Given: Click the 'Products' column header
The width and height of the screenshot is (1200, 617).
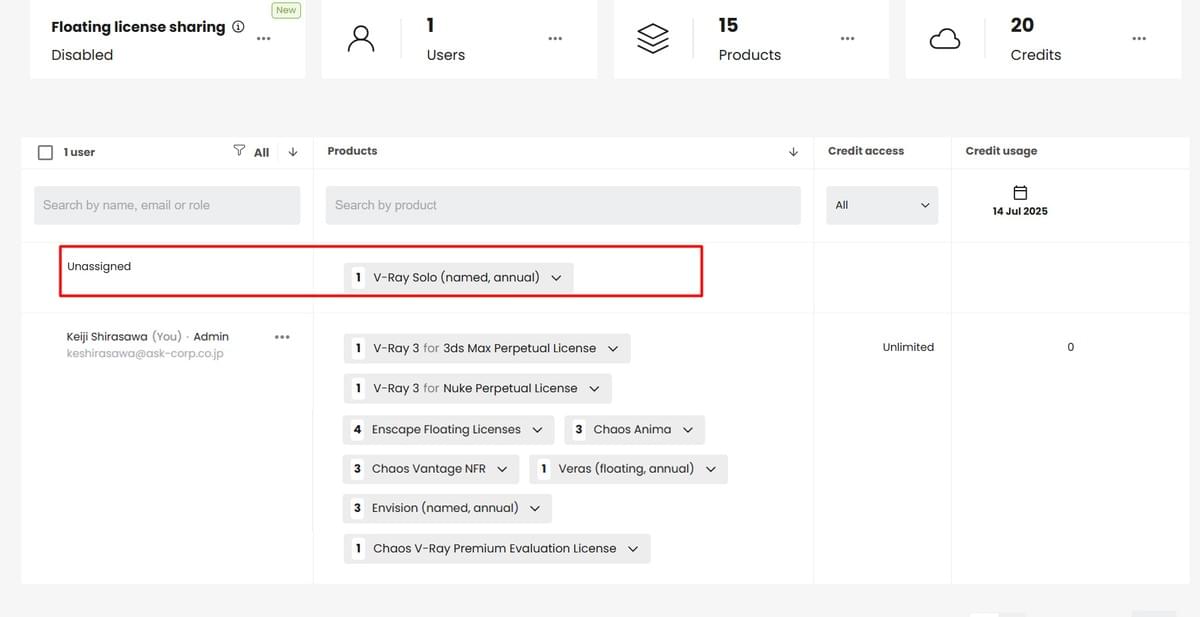Looking at the screenshot, I should [352, 151].
